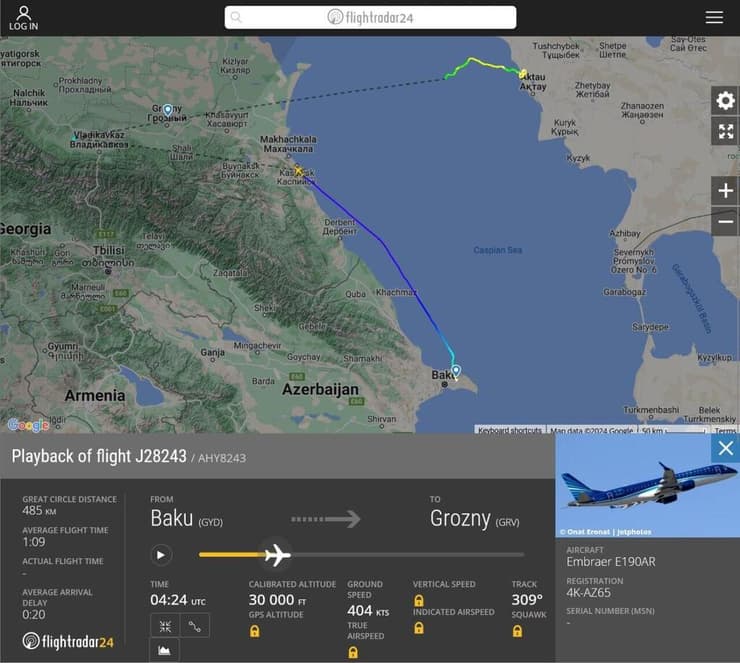This screenshot has height=663, width=740.
Task: Toggle fullscreen map view
Action: click(x=725, y=131)
